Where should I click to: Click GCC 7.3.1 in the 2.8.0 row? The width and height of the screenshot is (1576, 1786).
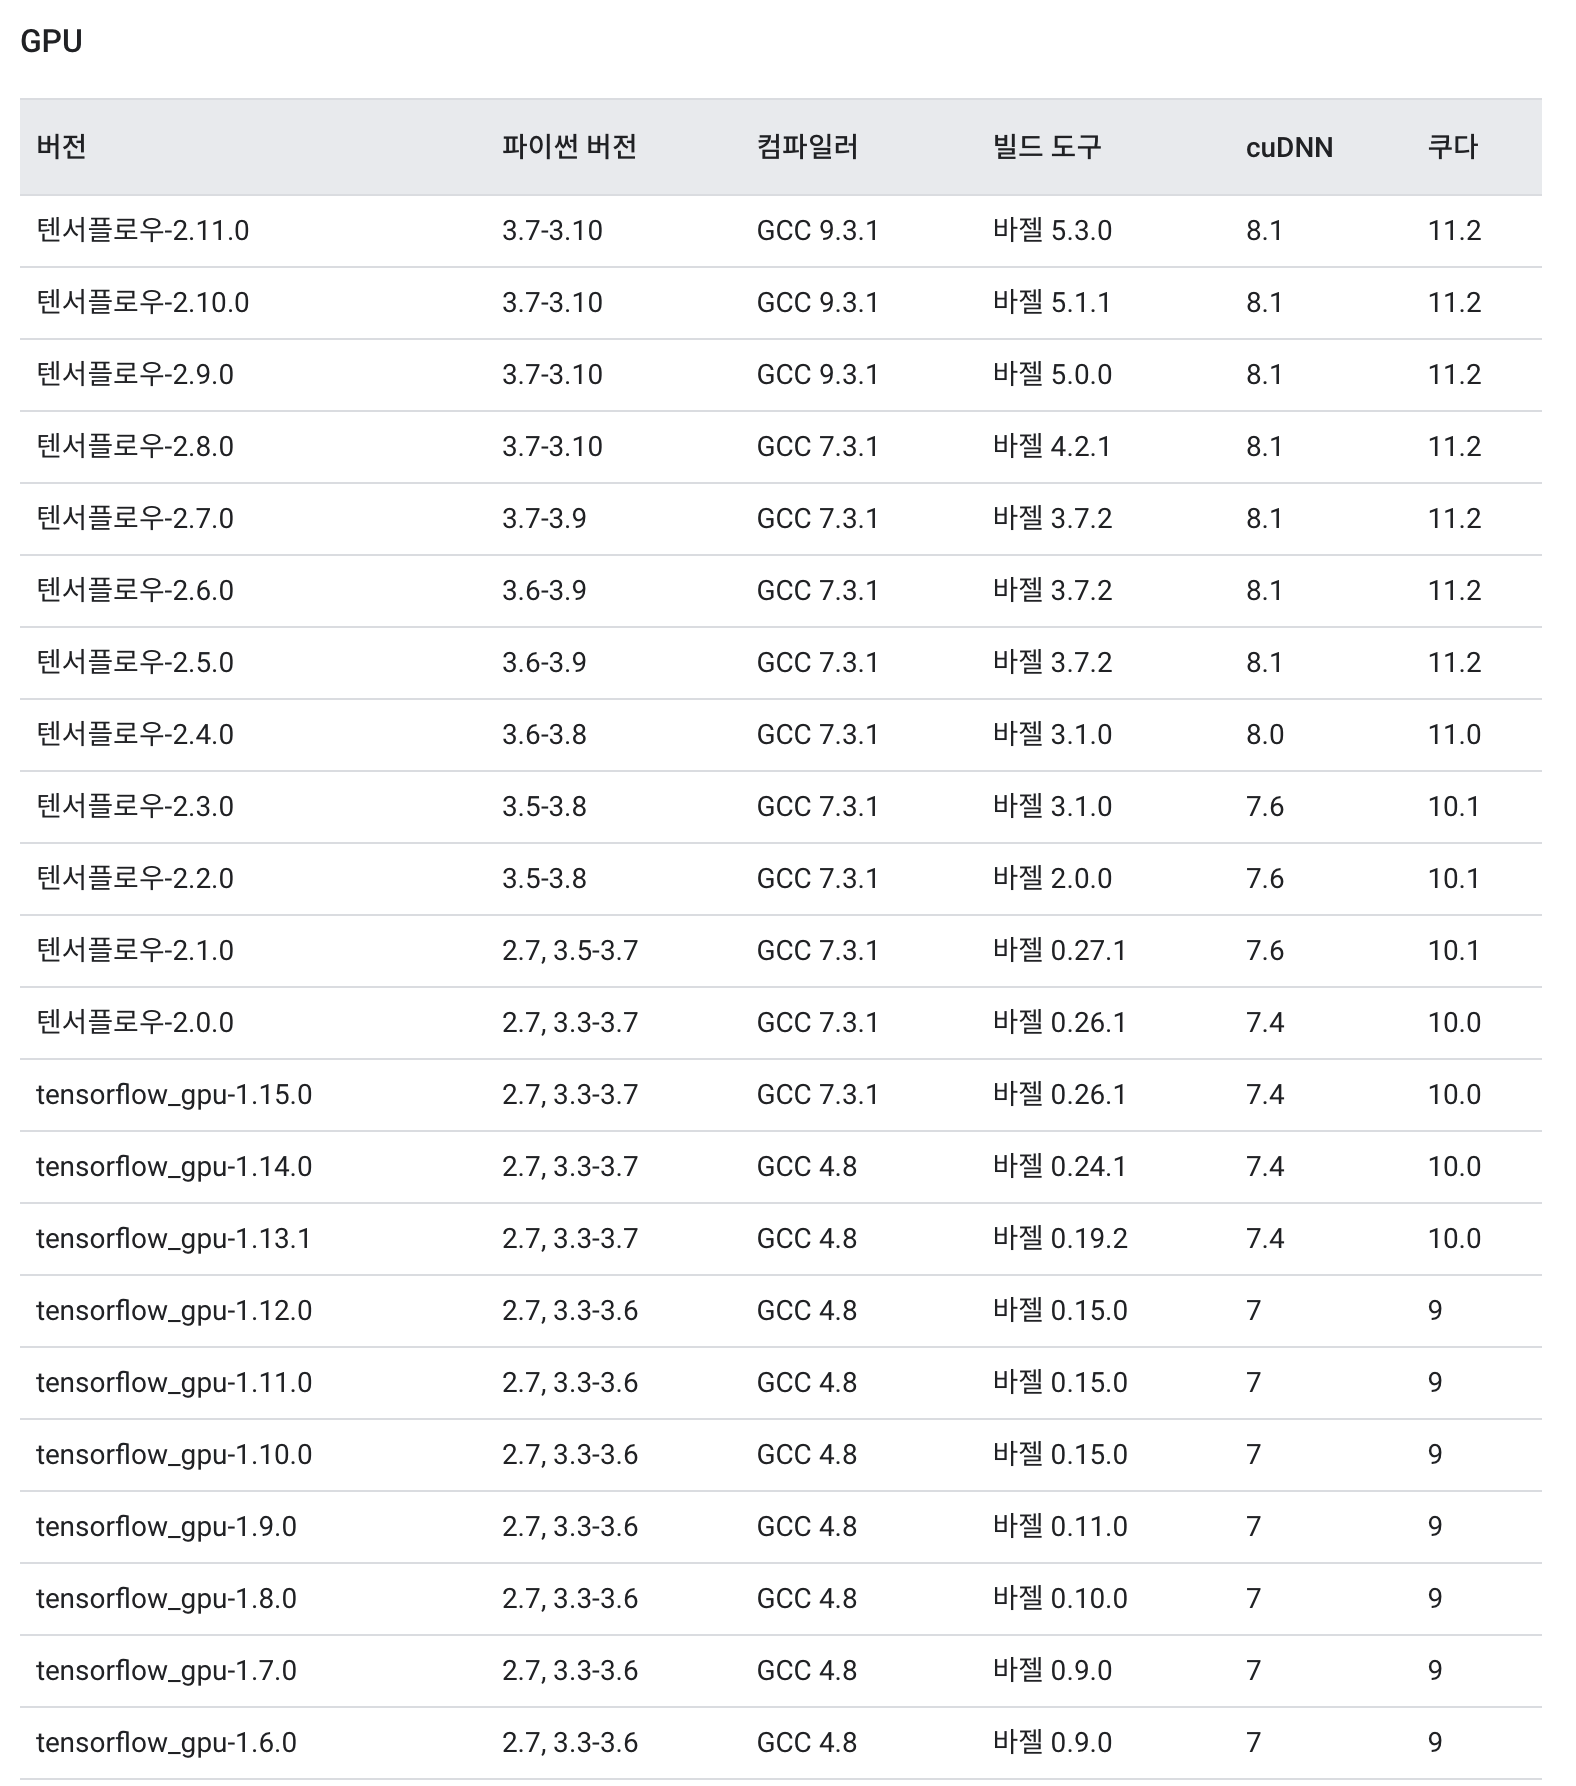point(817,447)
